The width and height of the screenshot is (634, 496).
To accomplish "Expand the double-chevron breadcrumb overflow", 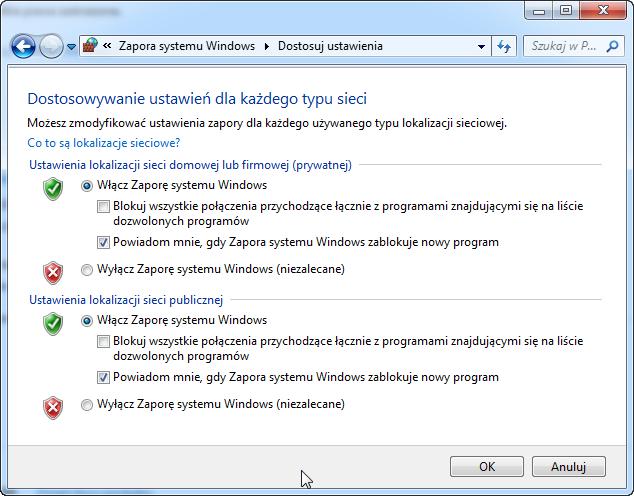I will pos(107,46).
